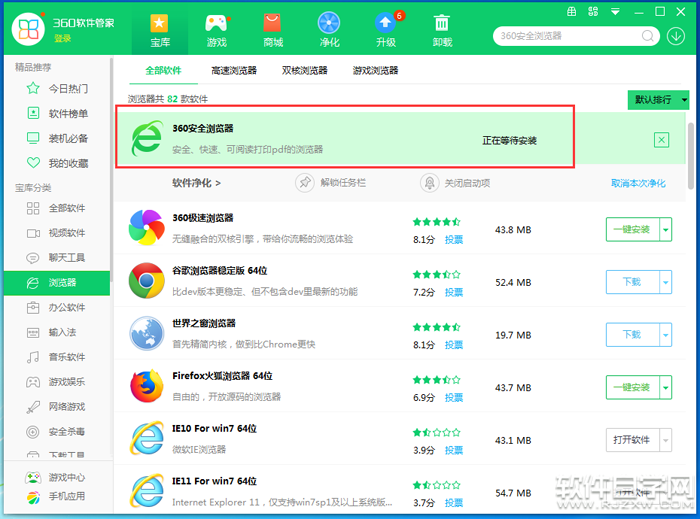Viewport: 700px width, 519px height.
Task: Select 软件榜单 in sidebar
Action: tap(57, 113)
